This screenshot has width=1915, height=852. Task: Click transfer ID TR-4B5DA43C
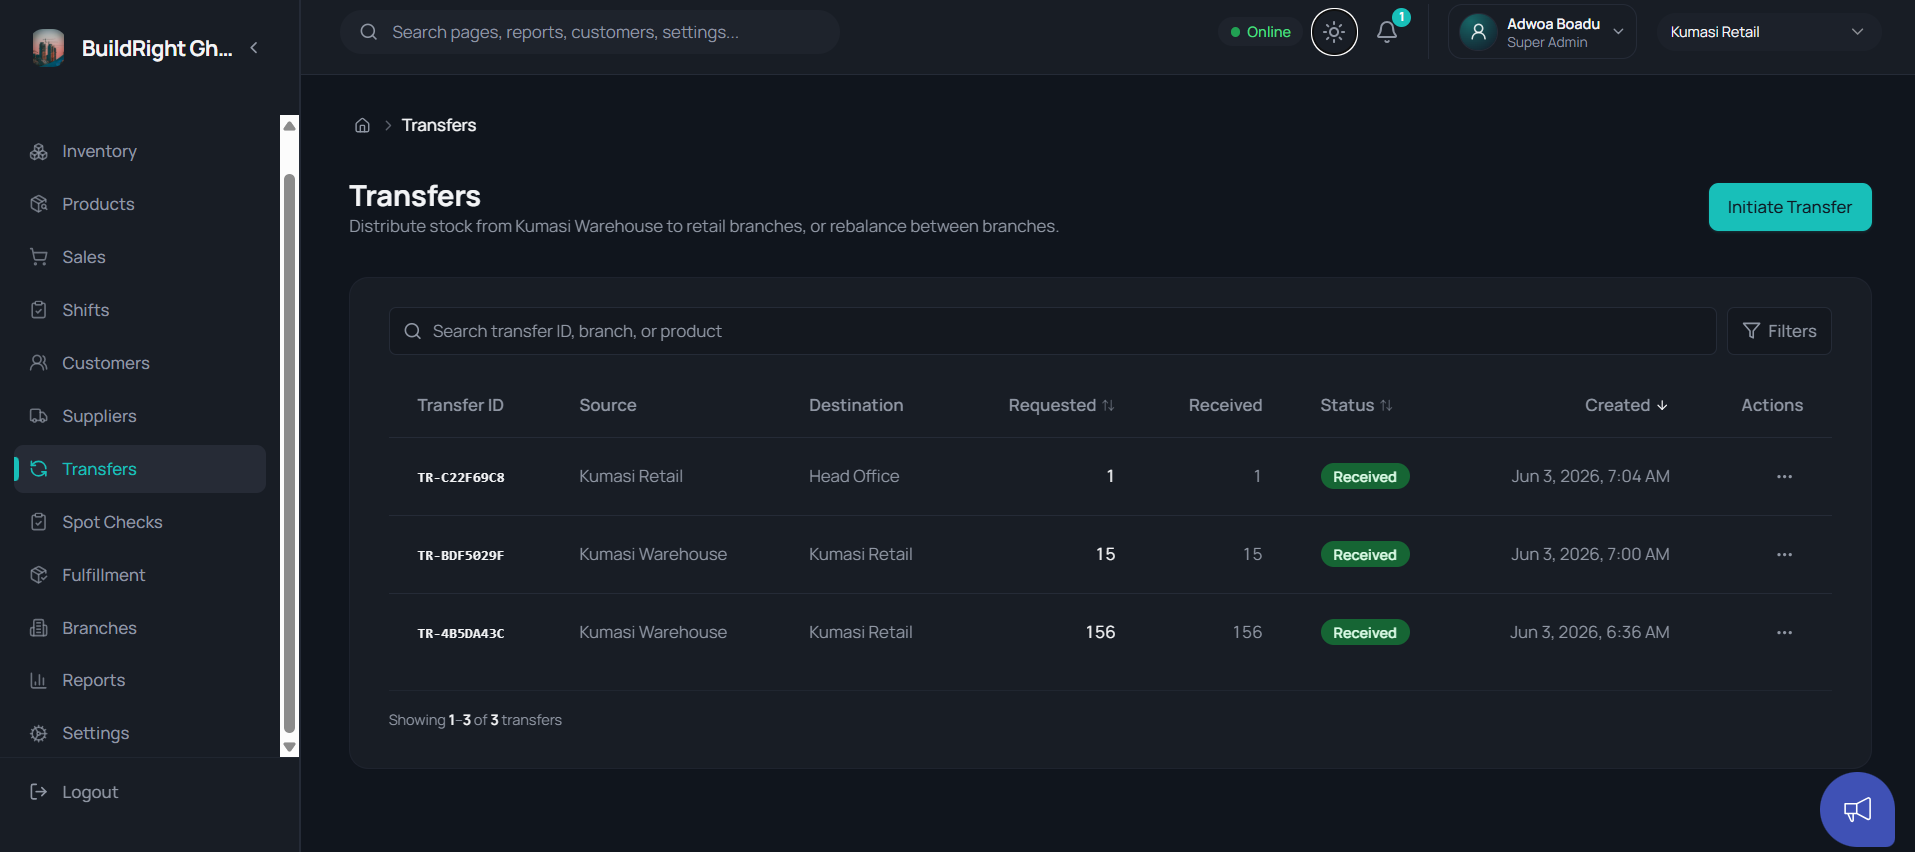tap(461, 633)
